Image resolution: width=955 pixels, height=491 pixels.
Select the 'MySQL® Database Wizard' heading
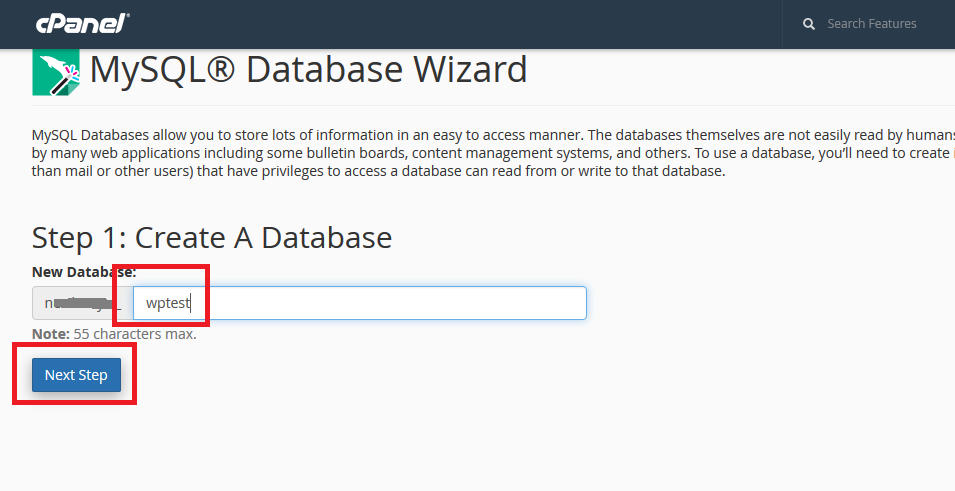[308, 69]
